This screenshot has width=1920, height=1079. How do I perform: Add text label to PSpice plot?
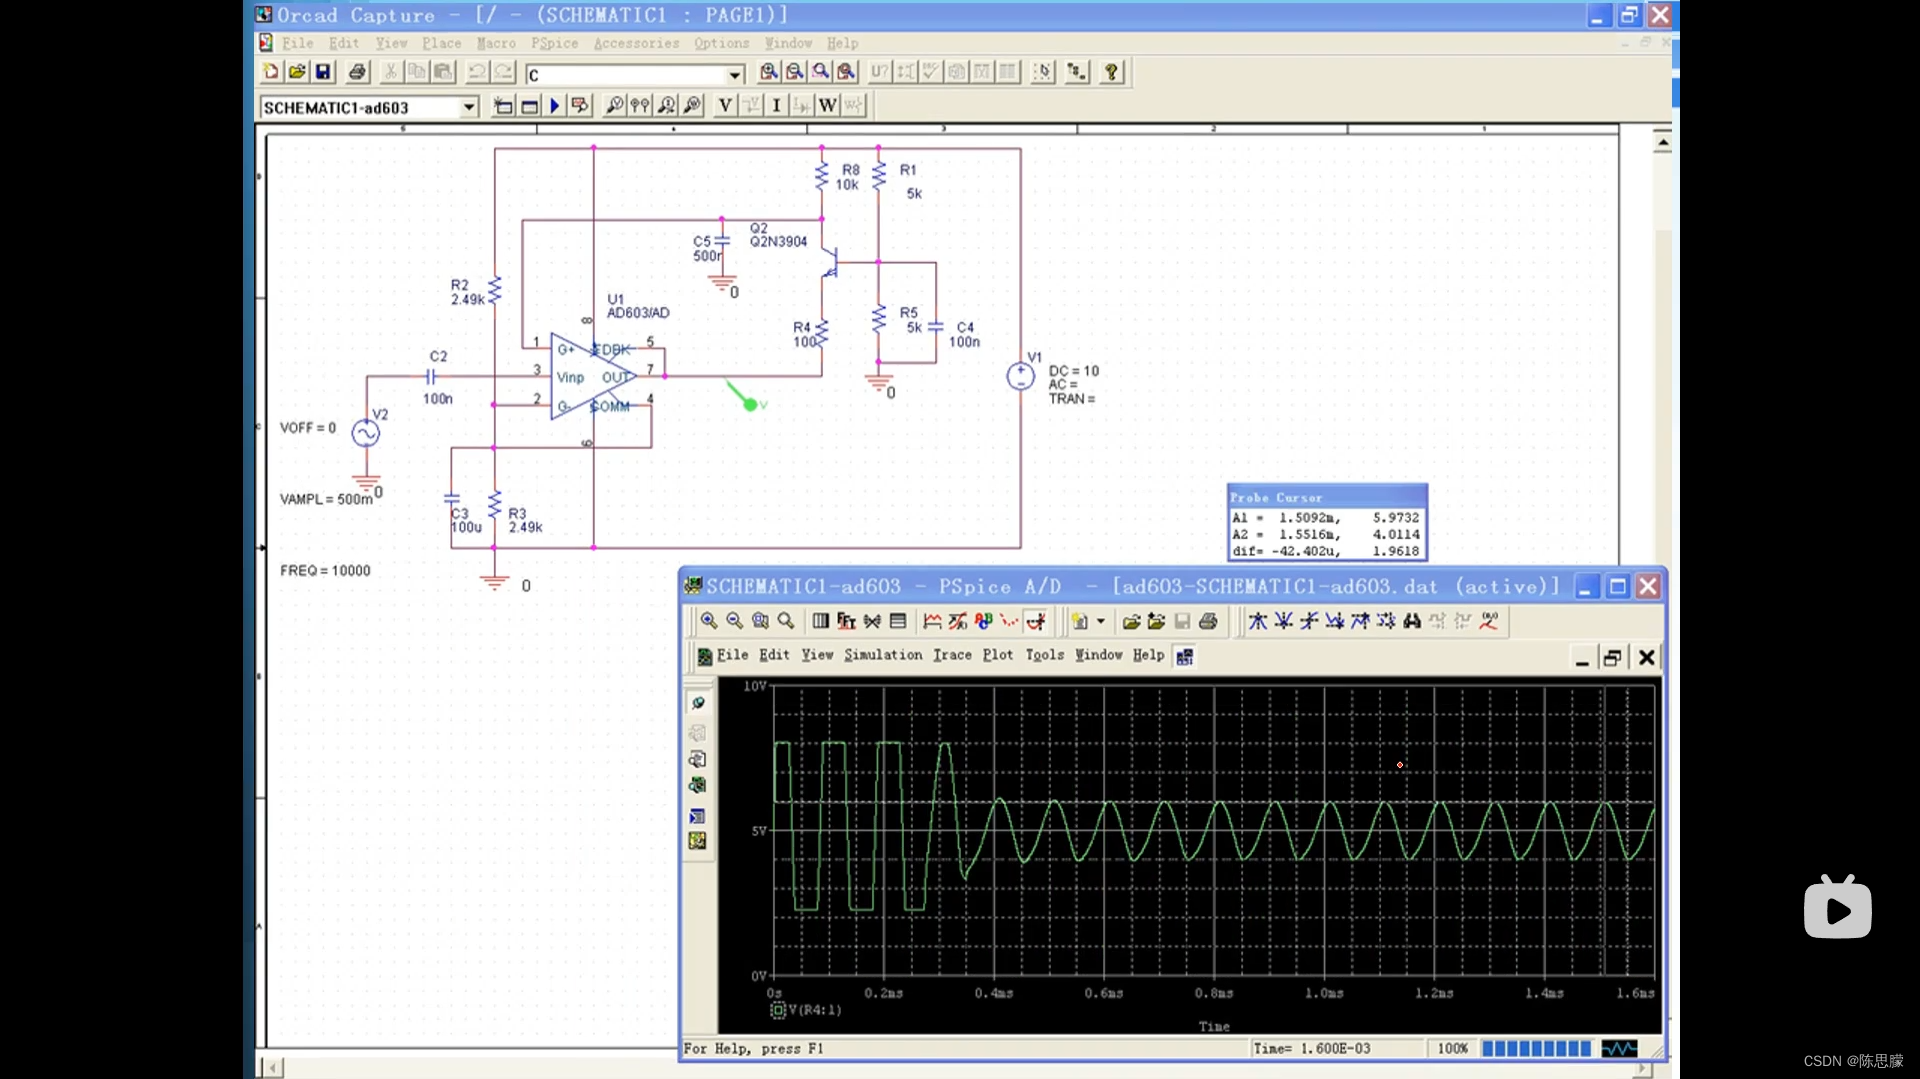tap(984, 621)
